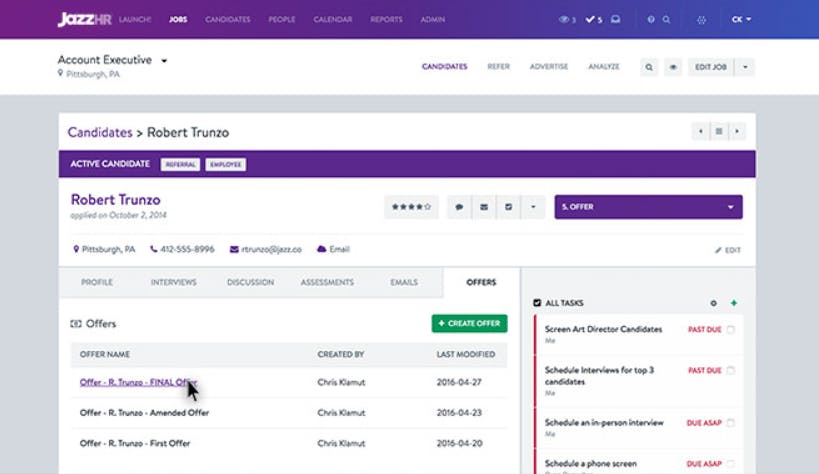
Task: Switch to the DISCUSSION tab
Action: (250, 282)
